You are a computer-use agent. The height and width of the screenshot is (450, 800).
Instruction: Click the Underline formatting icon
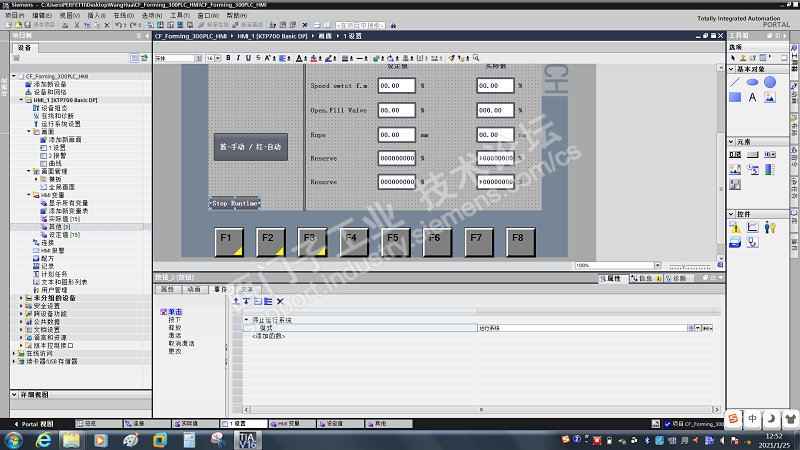(248, 58)
